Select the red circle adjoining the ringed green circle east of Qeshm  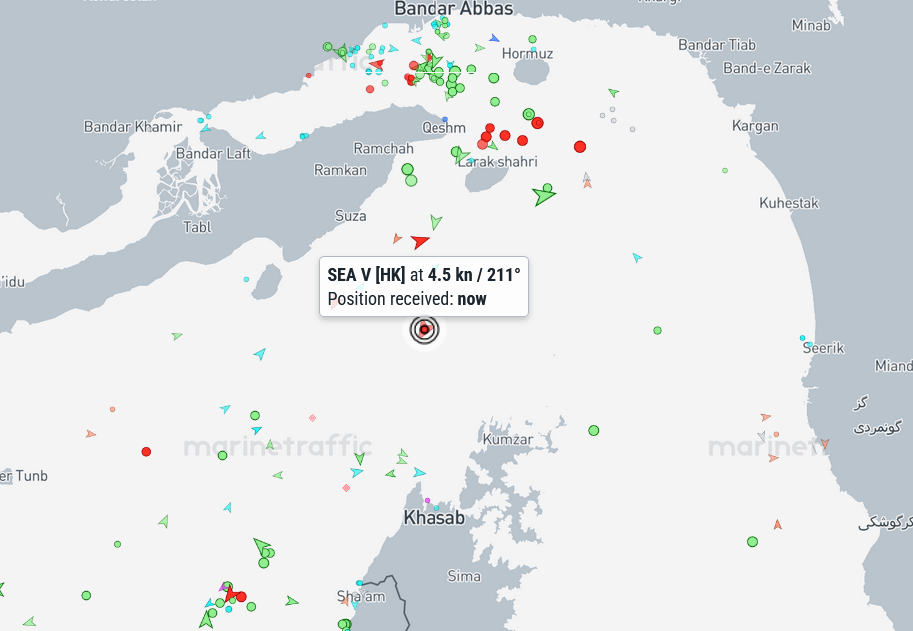coord(537,123)
